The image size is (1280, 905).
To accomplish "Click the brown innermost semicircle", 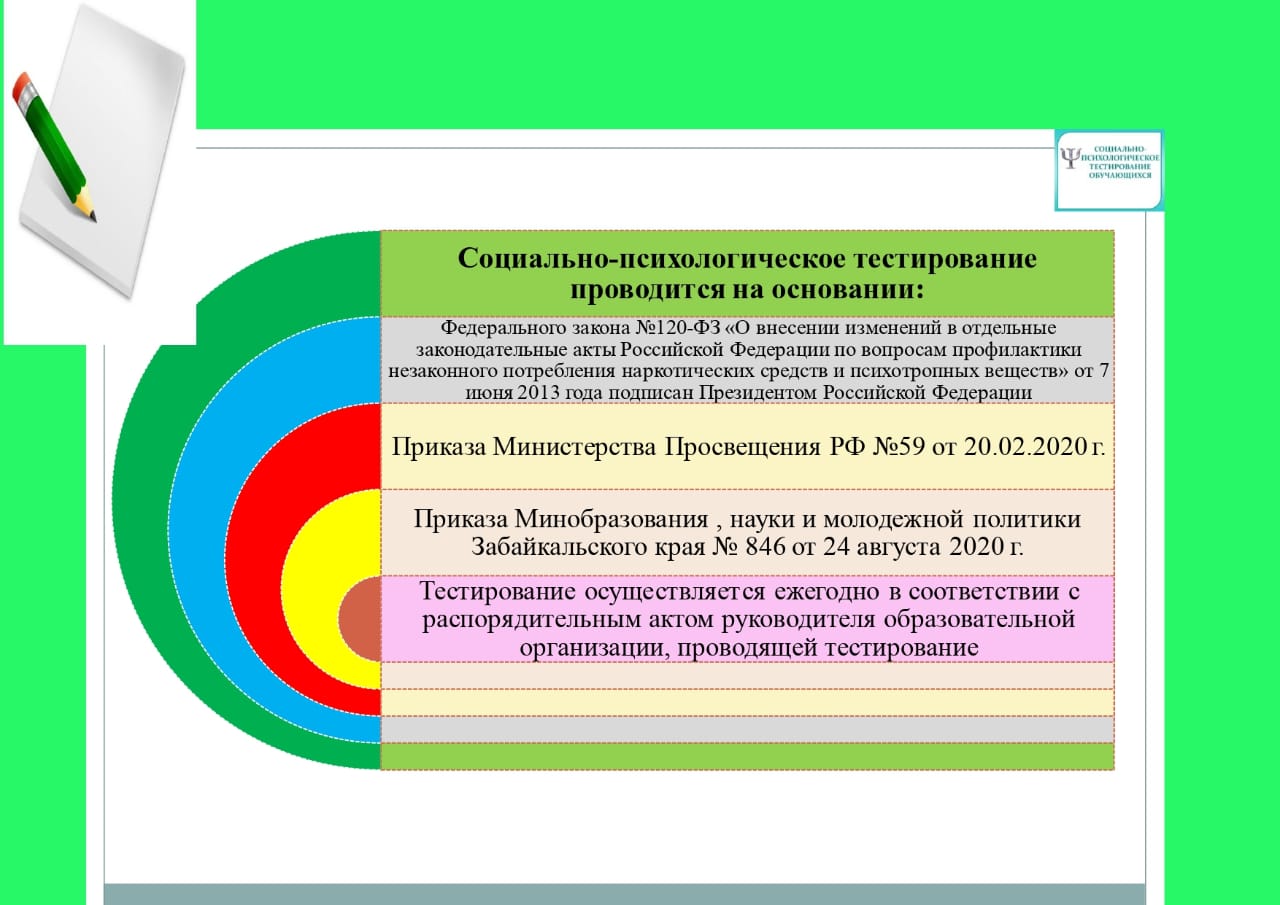I will point(360,619).
